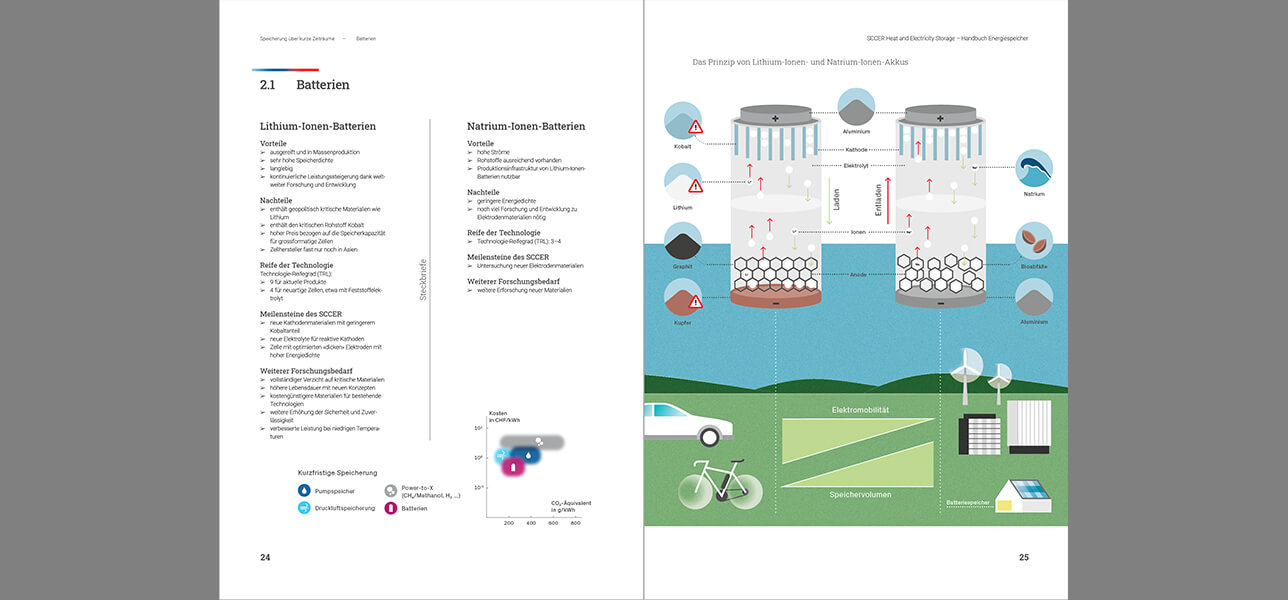This screenshot has width=1288, height=600.
Task: Click the pink battery blob in the cost chart
Action: tap(514, 467)
